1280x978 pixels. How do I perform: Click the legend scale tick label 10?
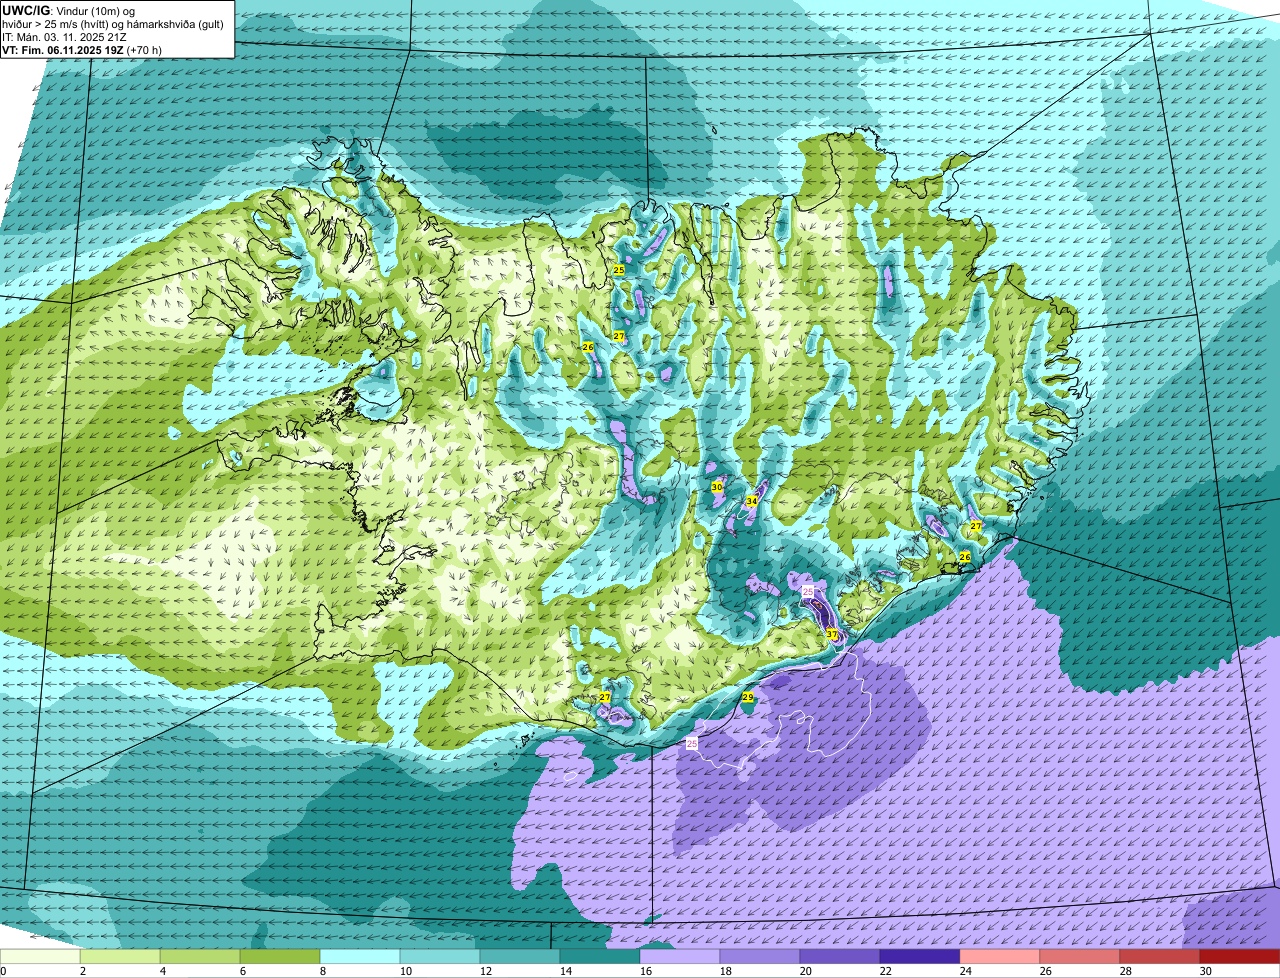(405, 971)
